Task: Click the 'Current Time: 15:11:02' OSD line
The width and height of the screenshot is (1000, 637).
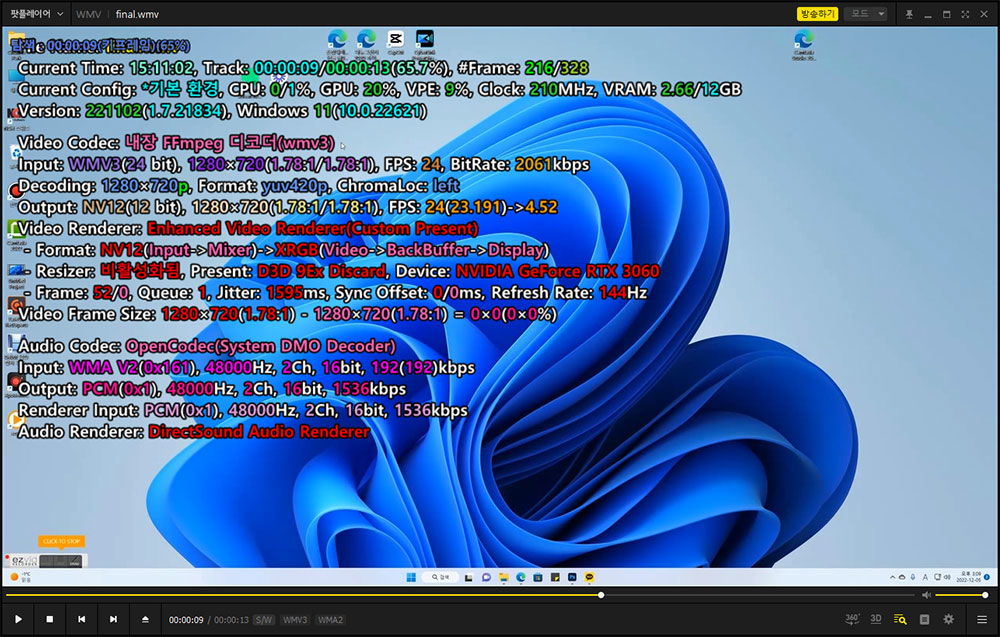Action: [303, 68]
